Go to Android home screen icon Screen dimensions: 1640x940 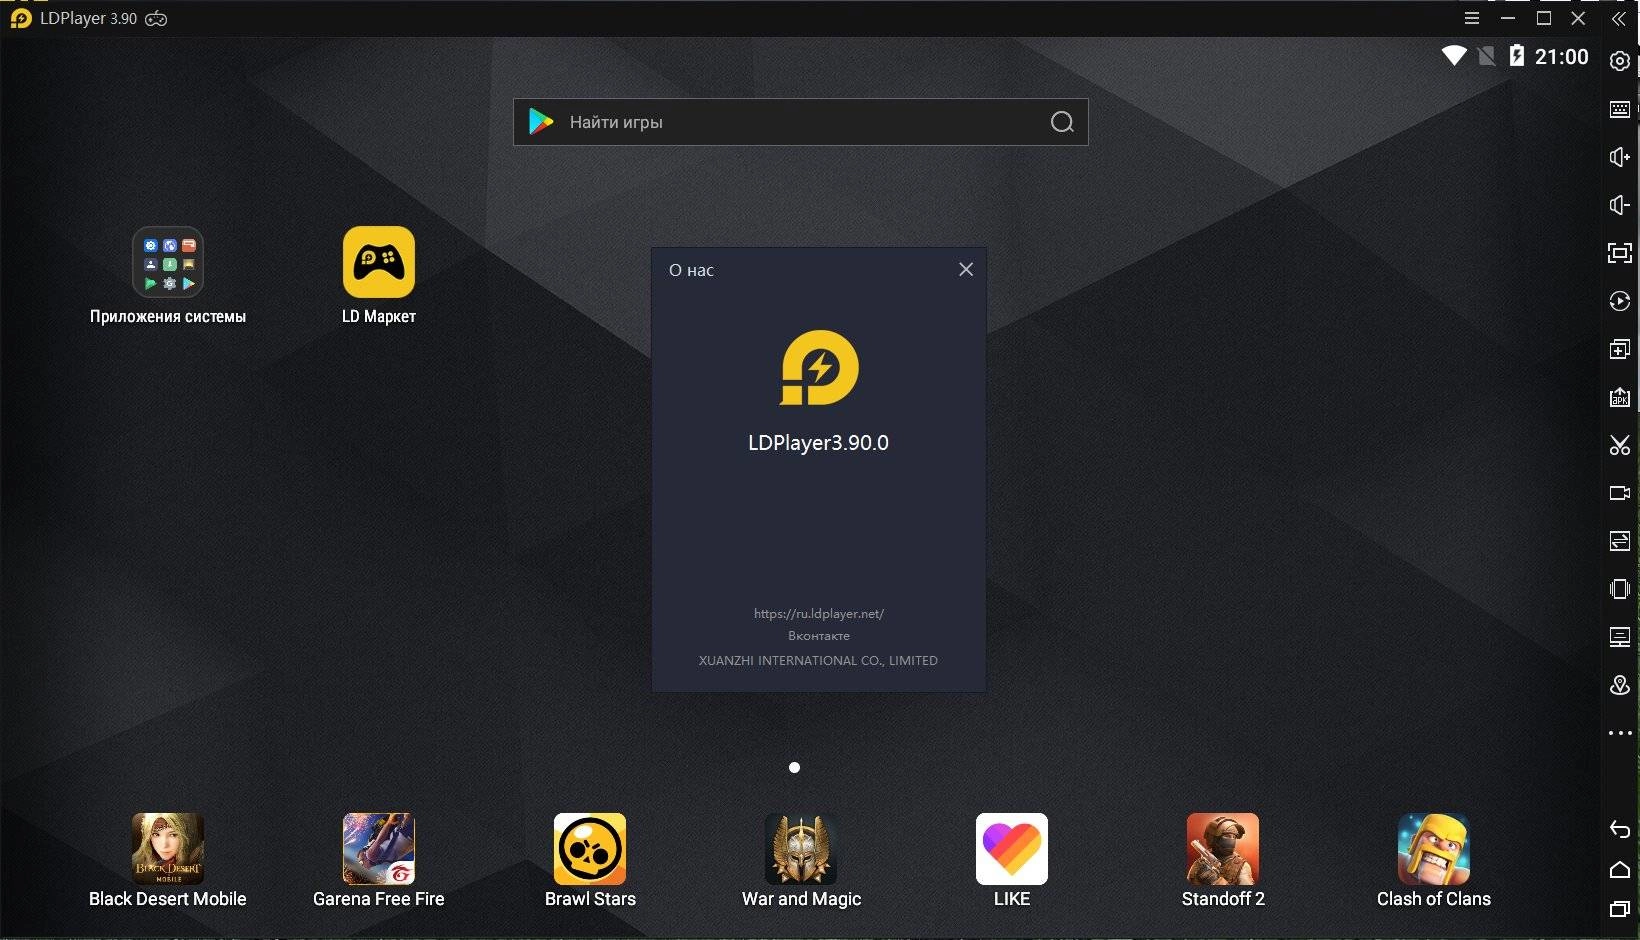pos(1619,869)
